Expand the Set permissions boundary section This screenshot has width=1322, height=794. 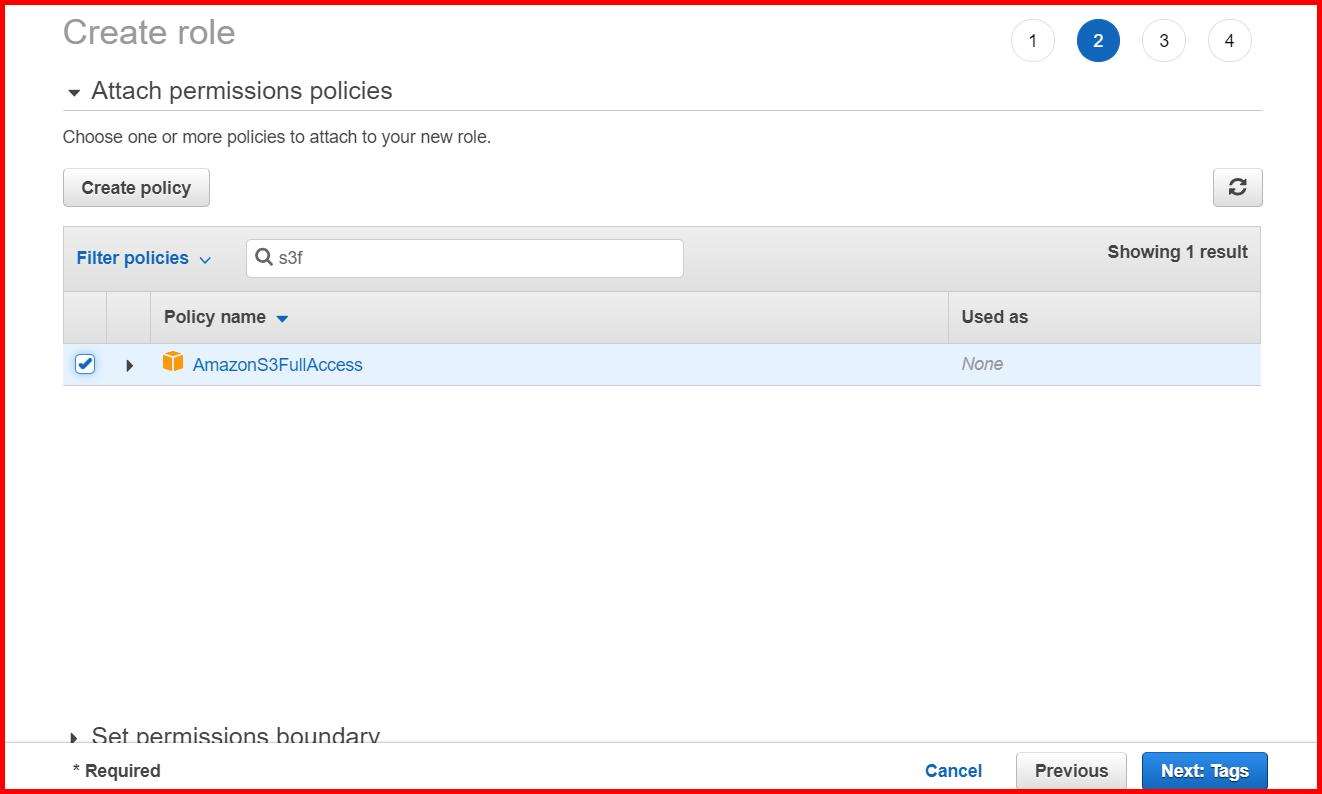(75, 737)
